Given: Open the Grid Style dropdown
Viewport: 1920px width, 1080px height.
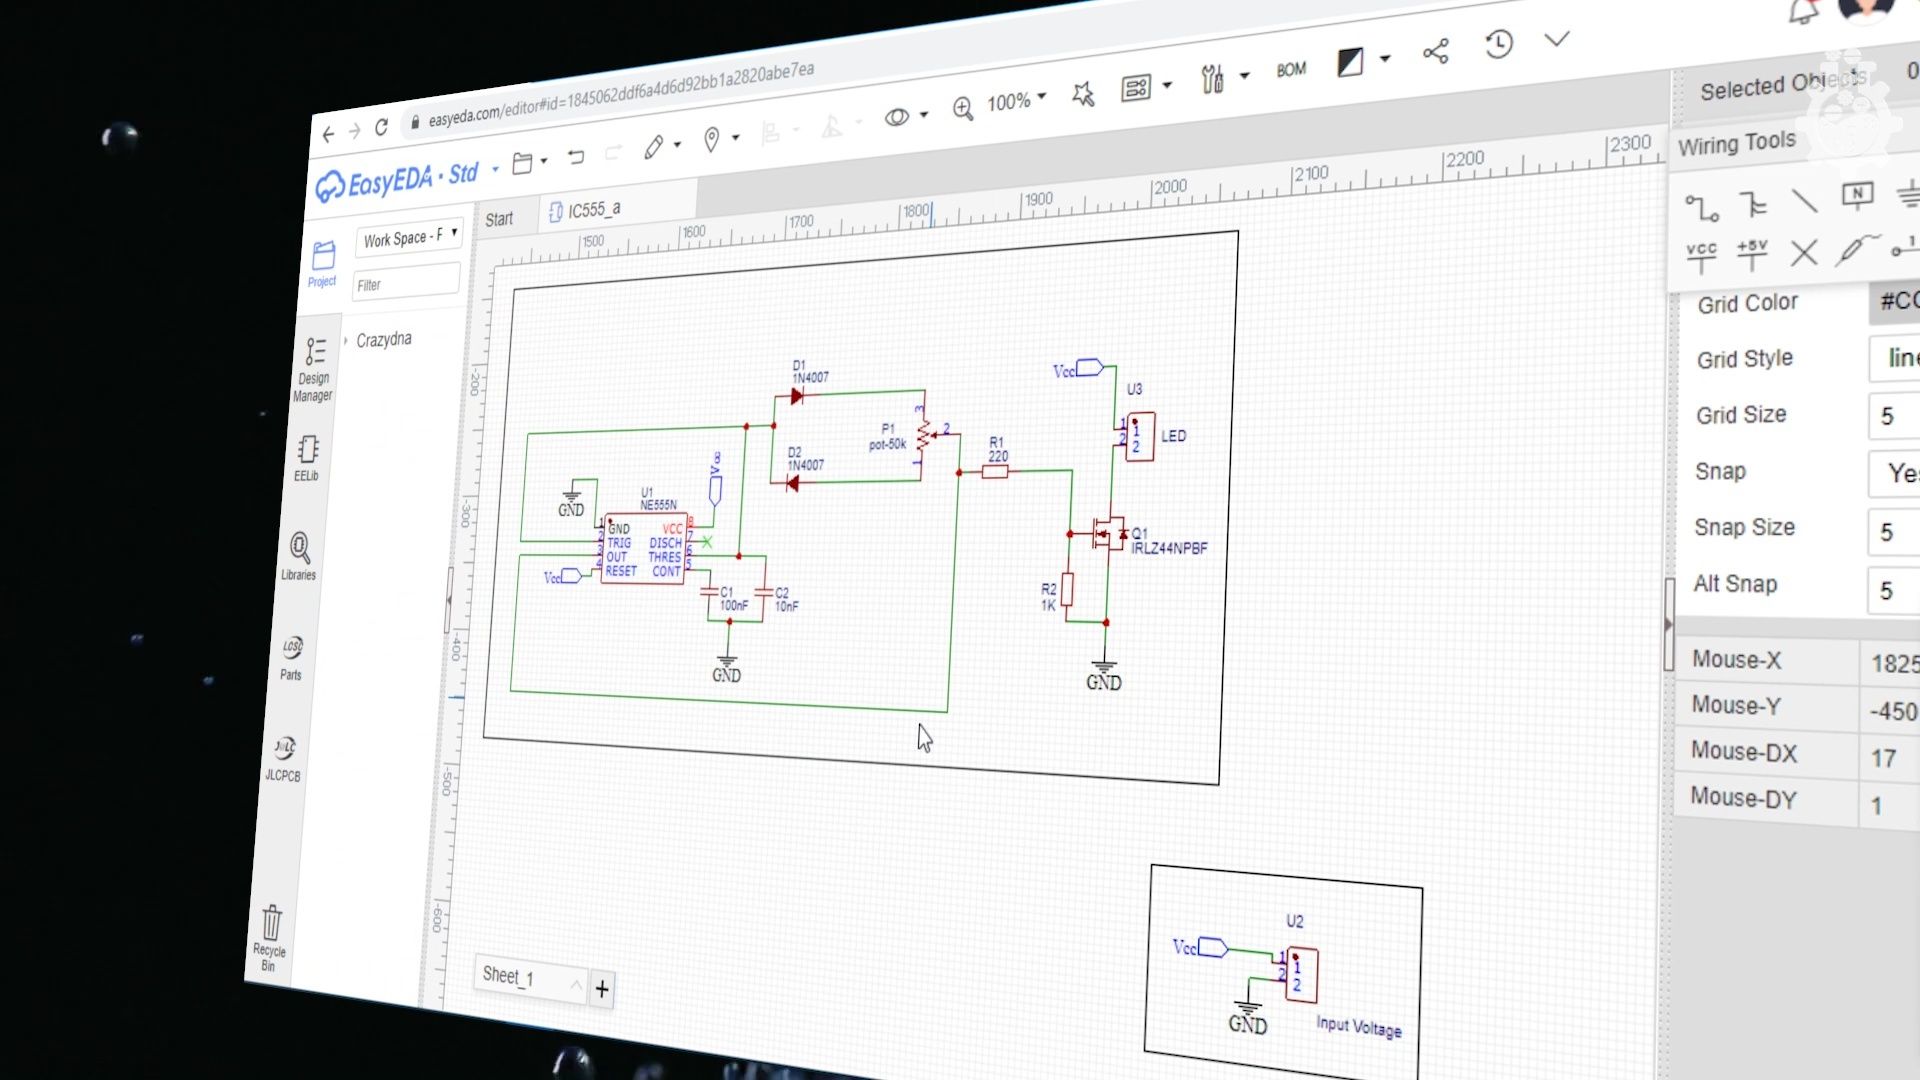Looking at the screenshot, I should tap(1897, 358).
